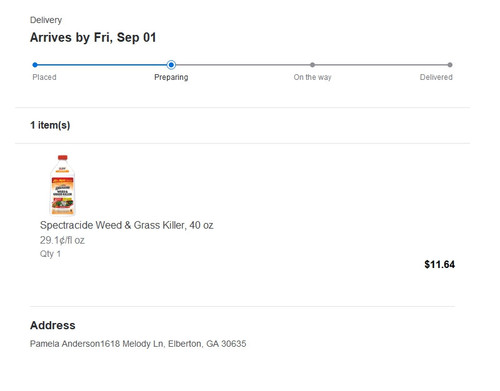
Task: Click the $11.64 item price
Action: 439,265
